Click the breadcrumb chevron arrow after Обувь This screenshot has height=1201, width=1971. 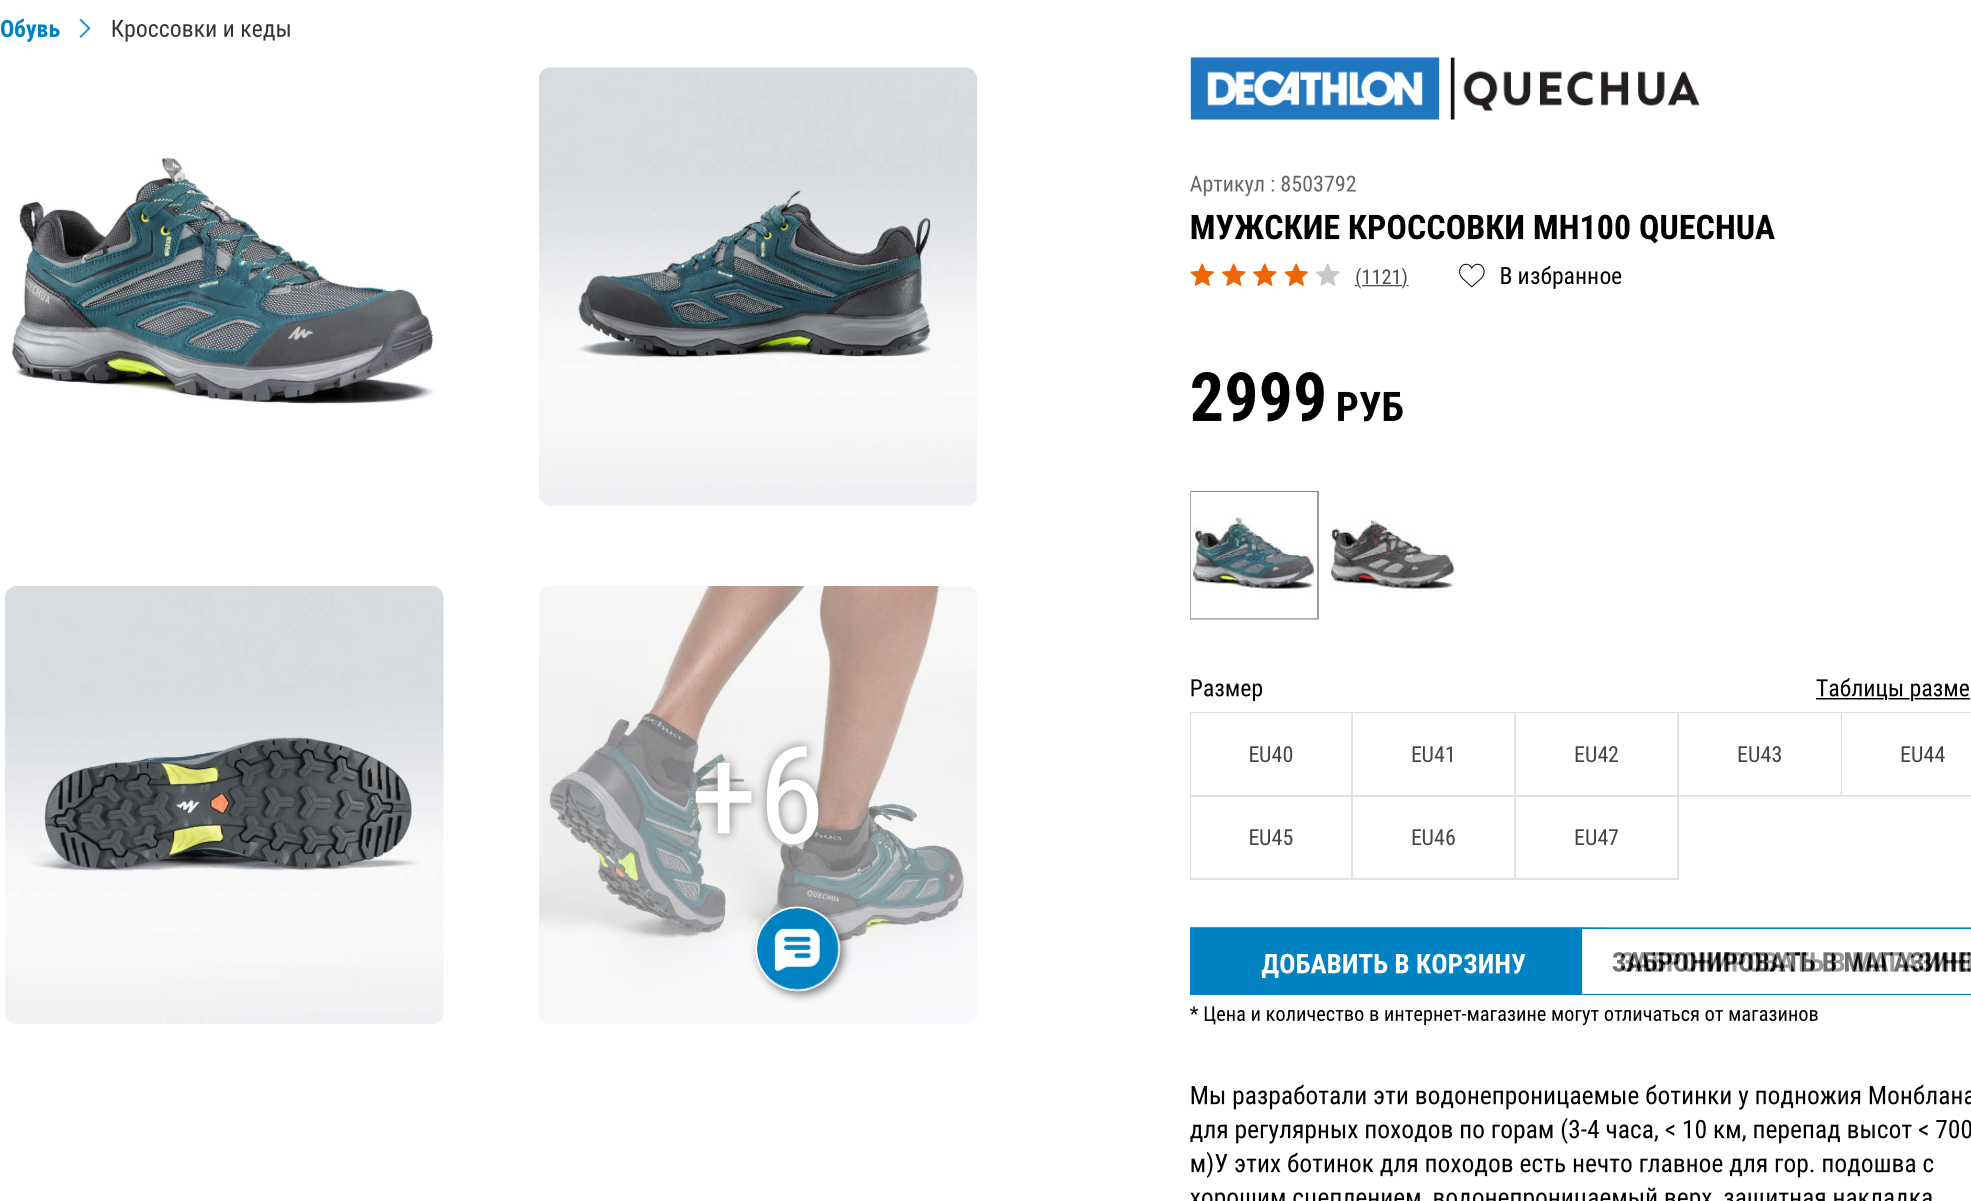pyautogui.click(x=85, y=29)
